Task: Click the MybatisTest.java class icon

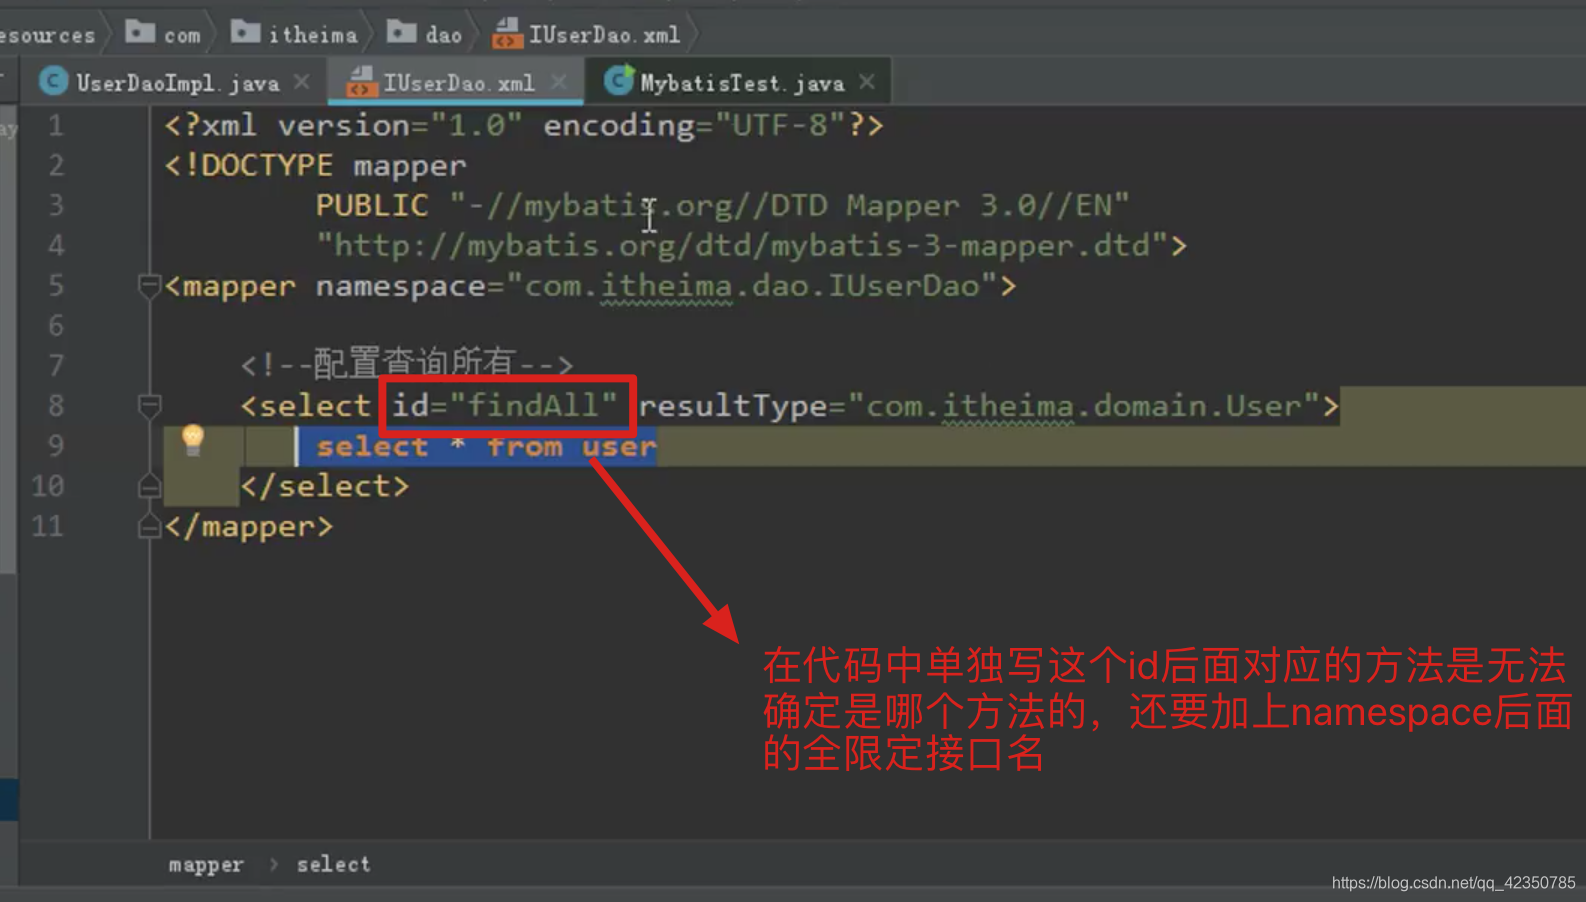Action: 619,80
